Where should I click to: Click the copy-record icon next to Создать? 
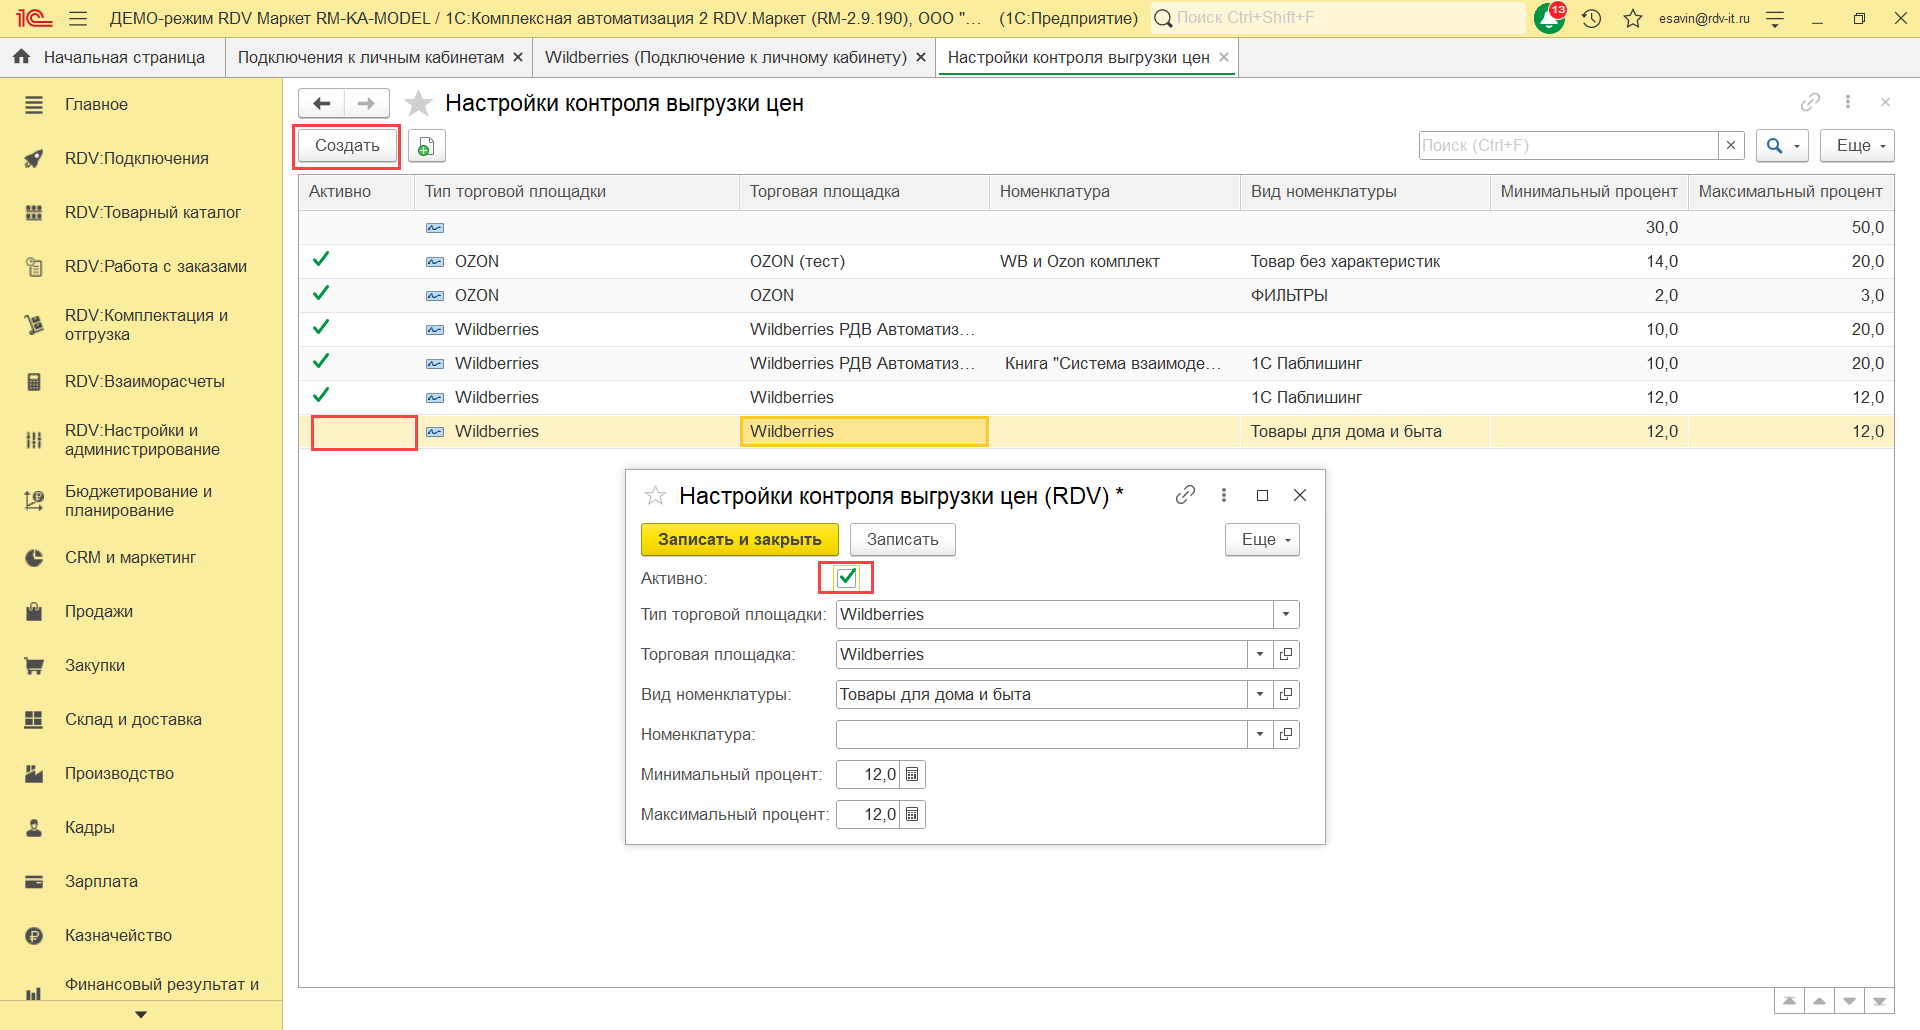click(426, 146)
